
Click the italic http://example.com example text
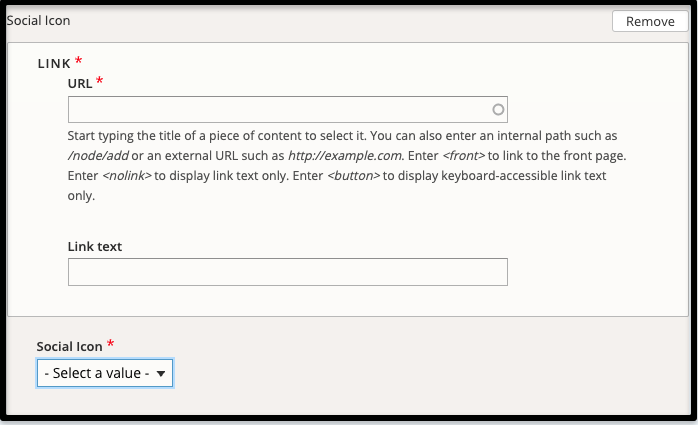345,156
